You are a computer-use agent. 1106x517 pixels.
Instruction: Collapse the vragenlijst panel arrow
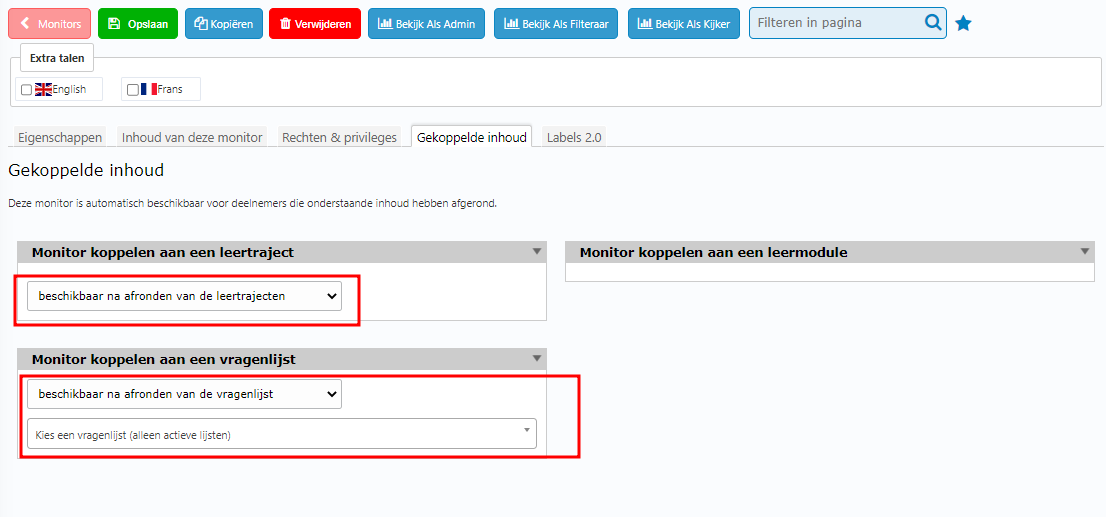pyautogui.click(x=536, y=358)
